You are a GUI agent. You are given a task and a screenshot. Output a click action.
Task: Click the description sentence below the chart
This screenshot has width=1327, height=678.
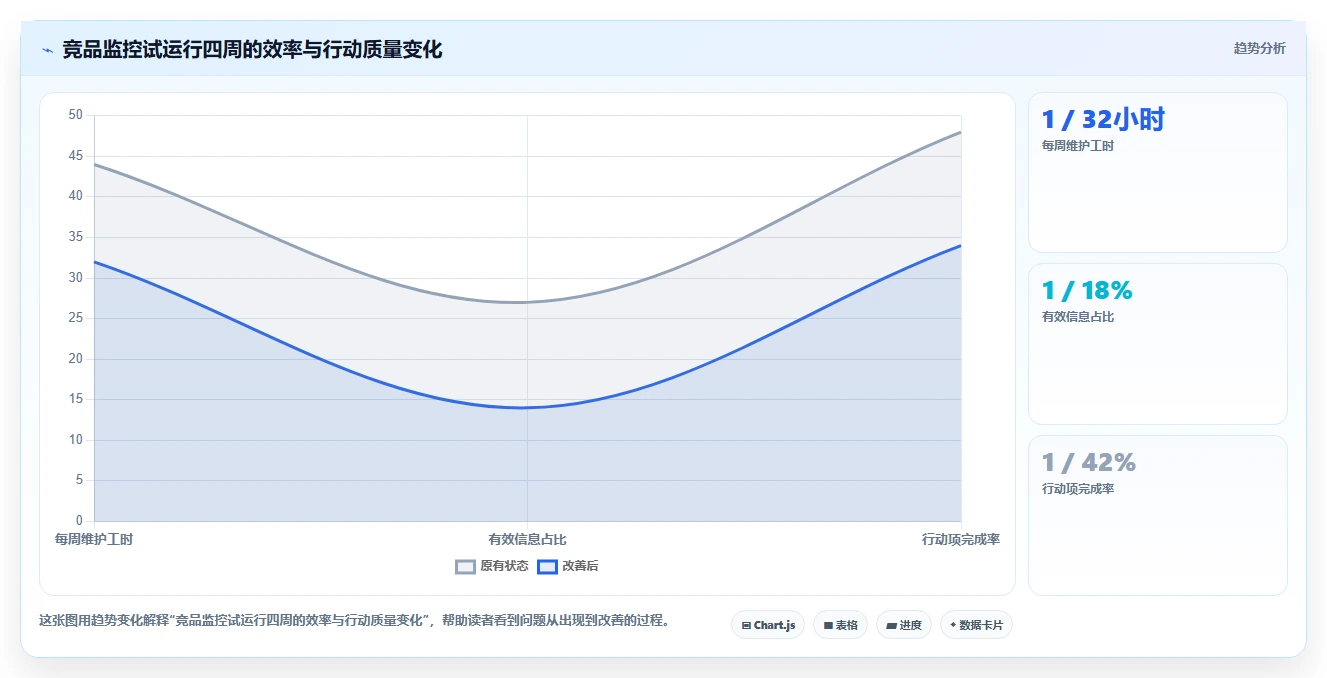[354, 620]
